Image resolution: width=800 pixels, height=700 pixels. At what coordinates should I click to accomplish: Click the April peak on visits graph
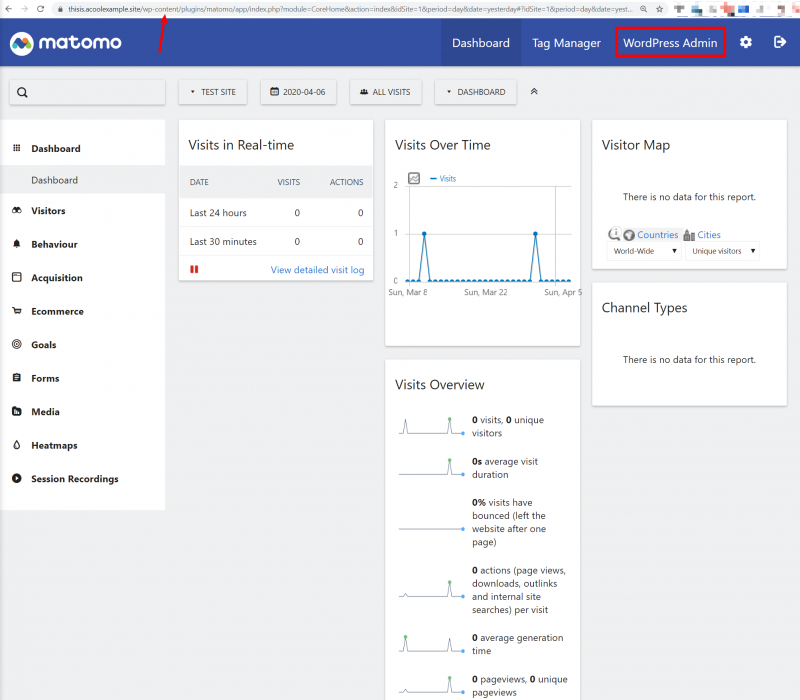tap(535, 234)
